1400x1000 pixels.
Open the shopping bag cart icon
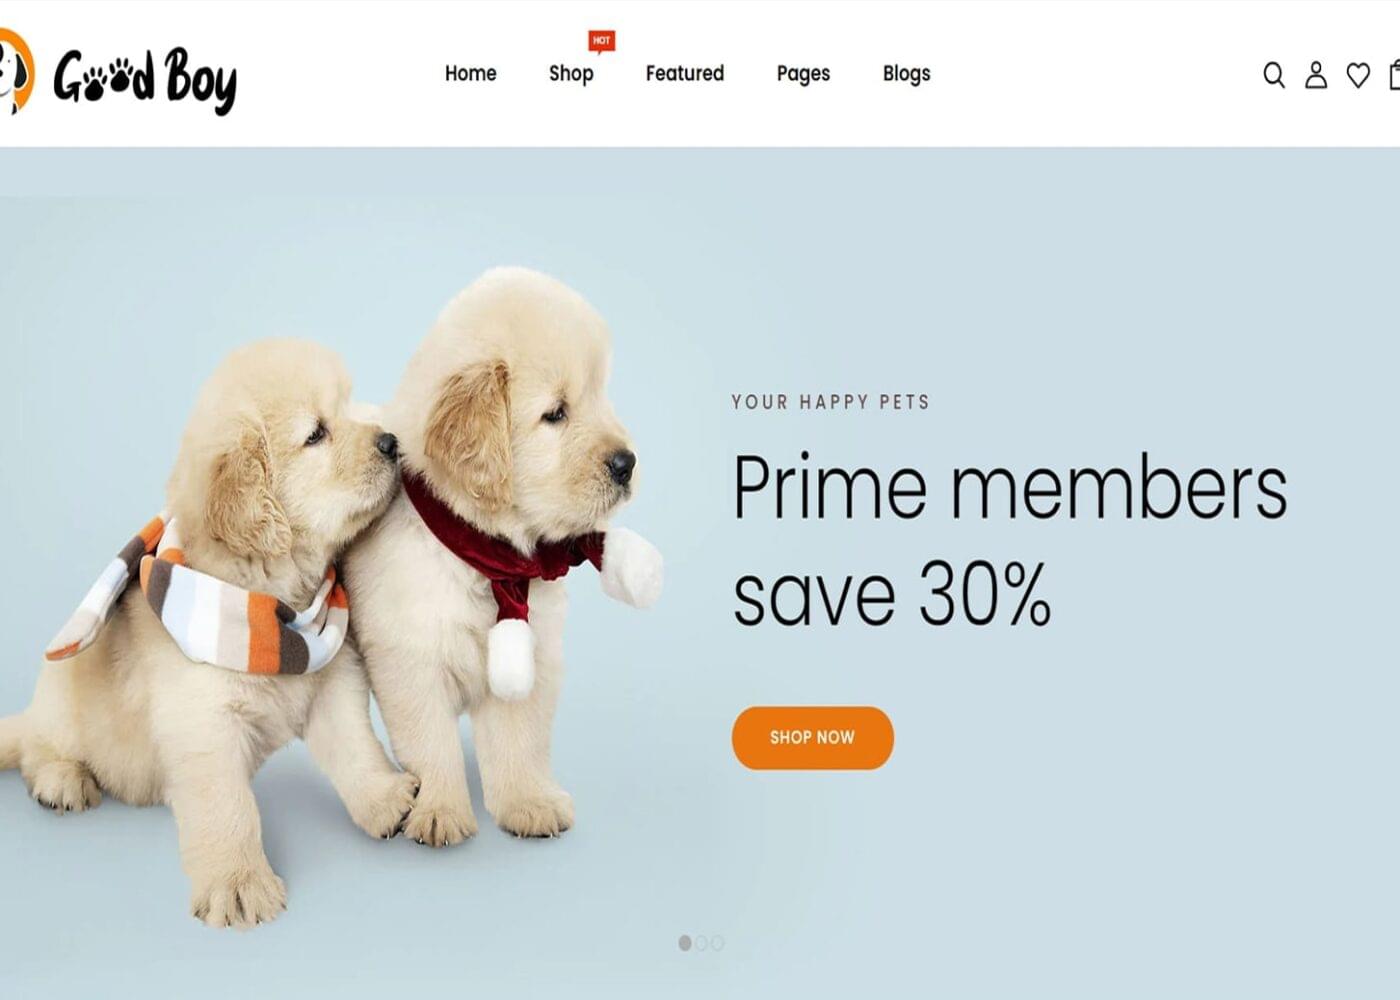click(x=1394, y=75)
